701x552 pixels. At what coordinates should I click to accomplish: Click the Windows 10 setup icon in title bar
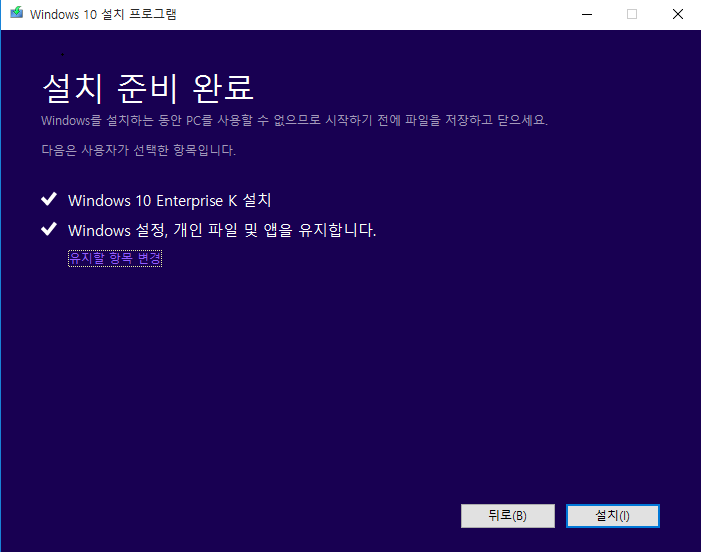(17, 13)
